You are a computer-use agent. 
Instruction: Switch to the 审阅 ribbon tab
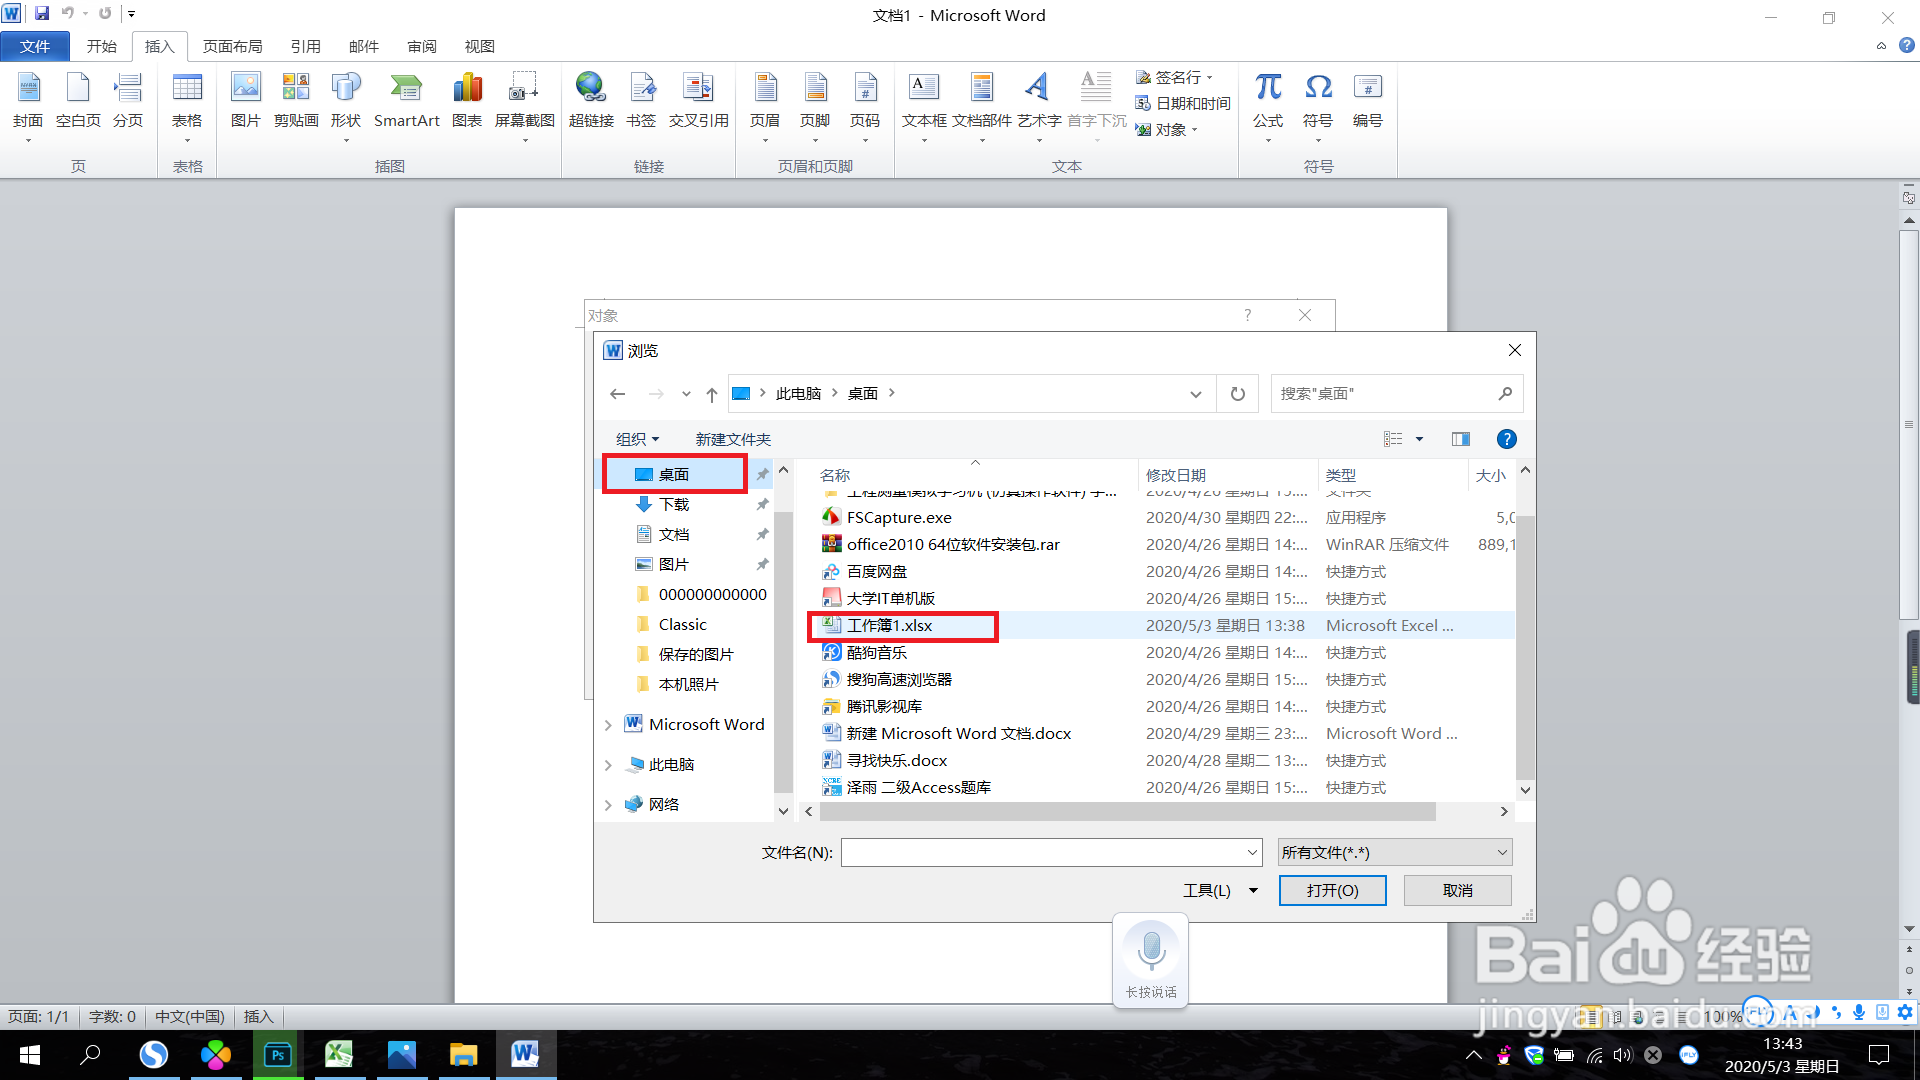(x=421, y=46)
